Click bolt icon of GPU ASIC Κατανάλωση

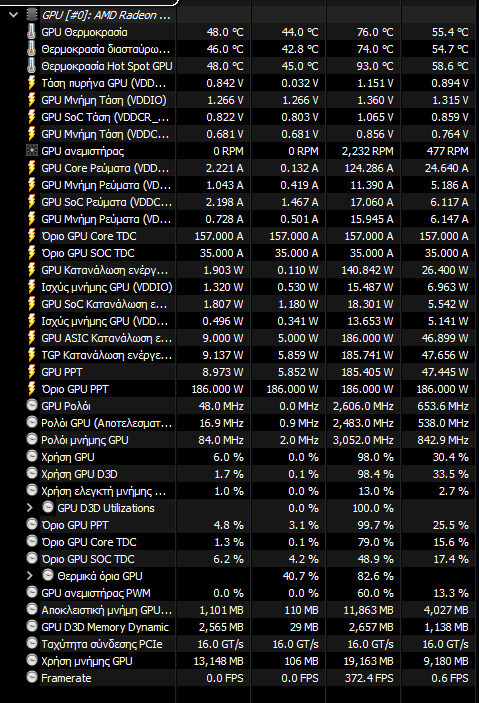click(x=31, y=338)
